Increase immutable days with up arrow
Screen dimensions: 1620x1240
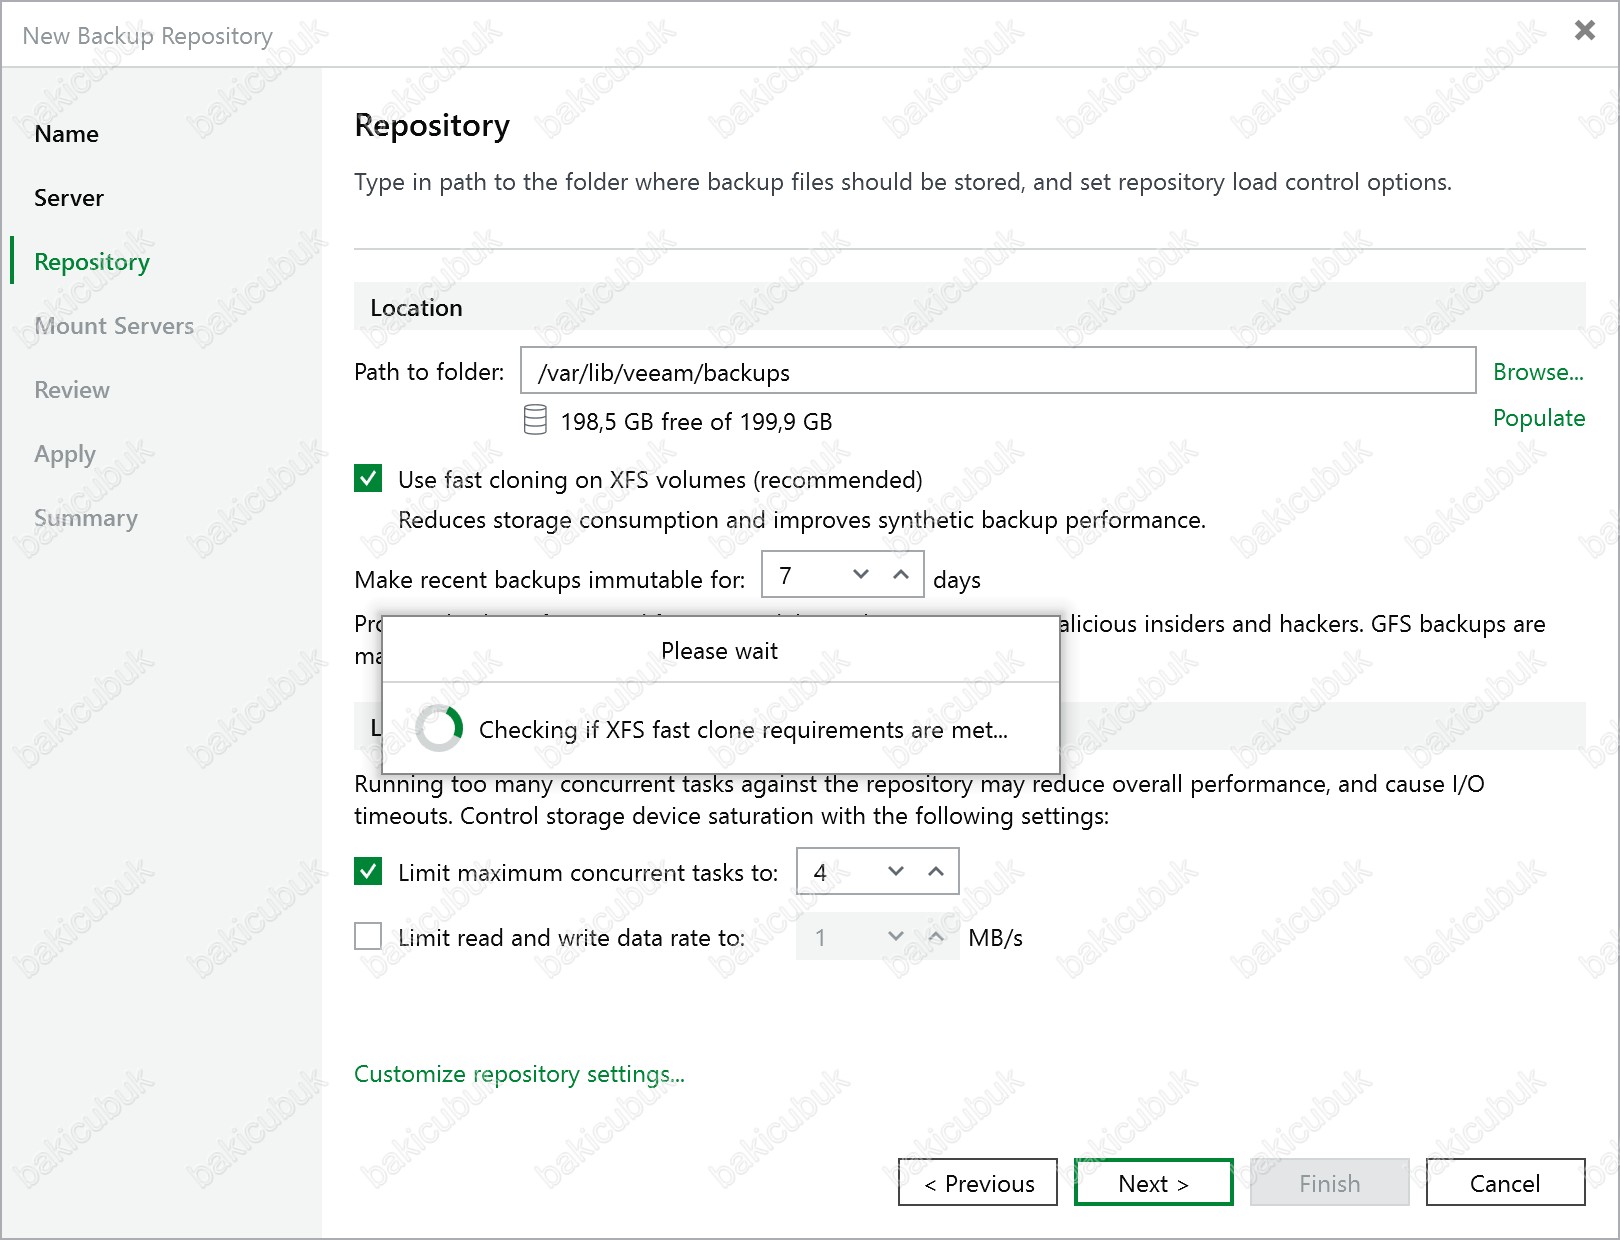click(901, 574)
